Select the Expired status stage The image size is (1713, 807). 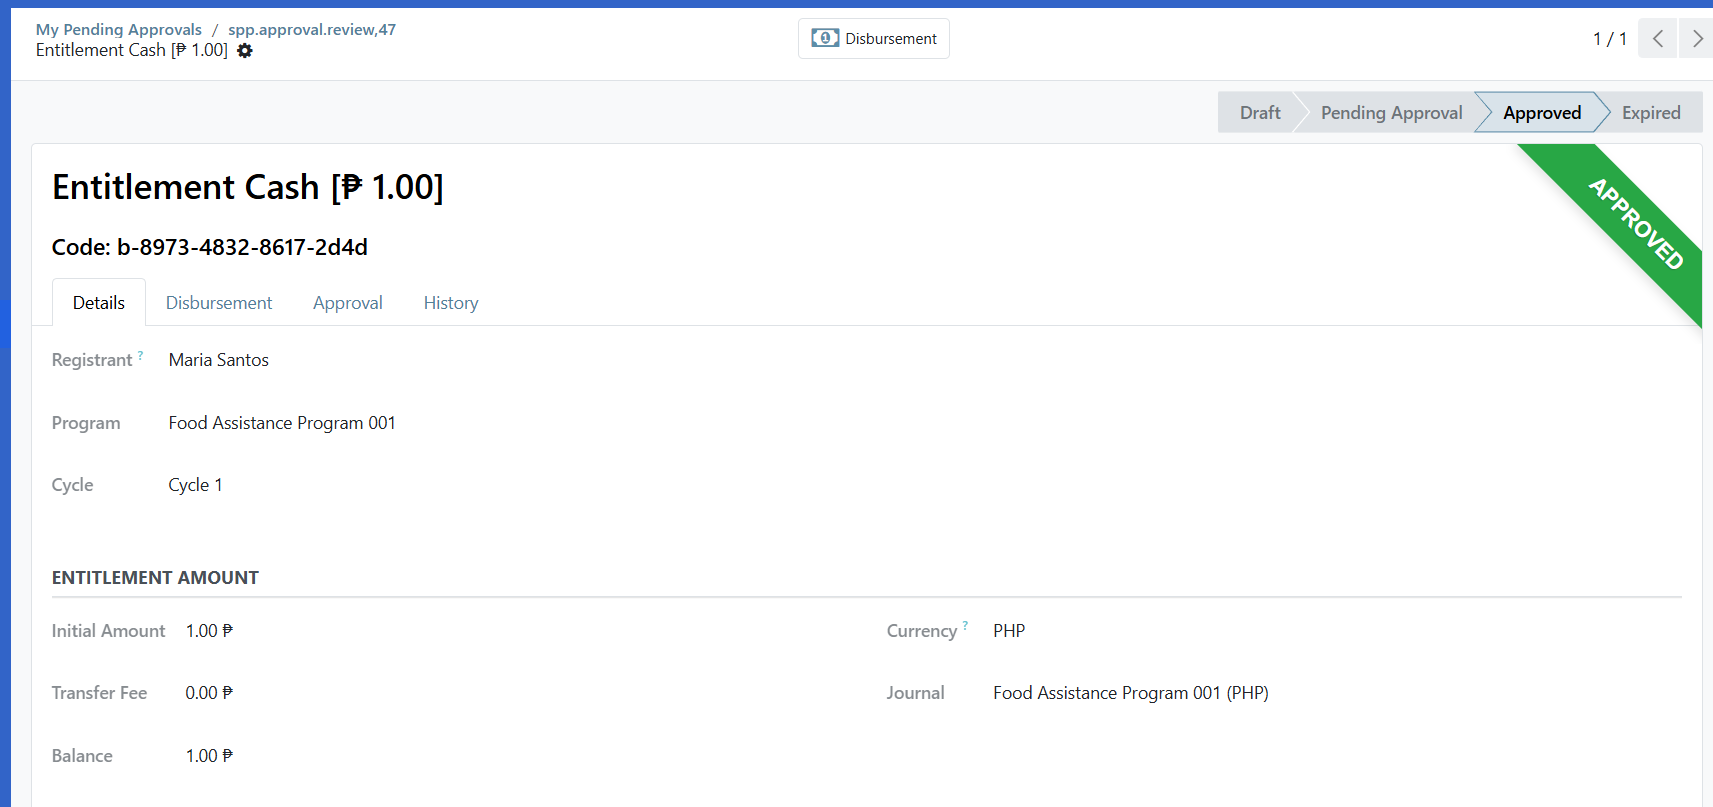pos(1651,113)
